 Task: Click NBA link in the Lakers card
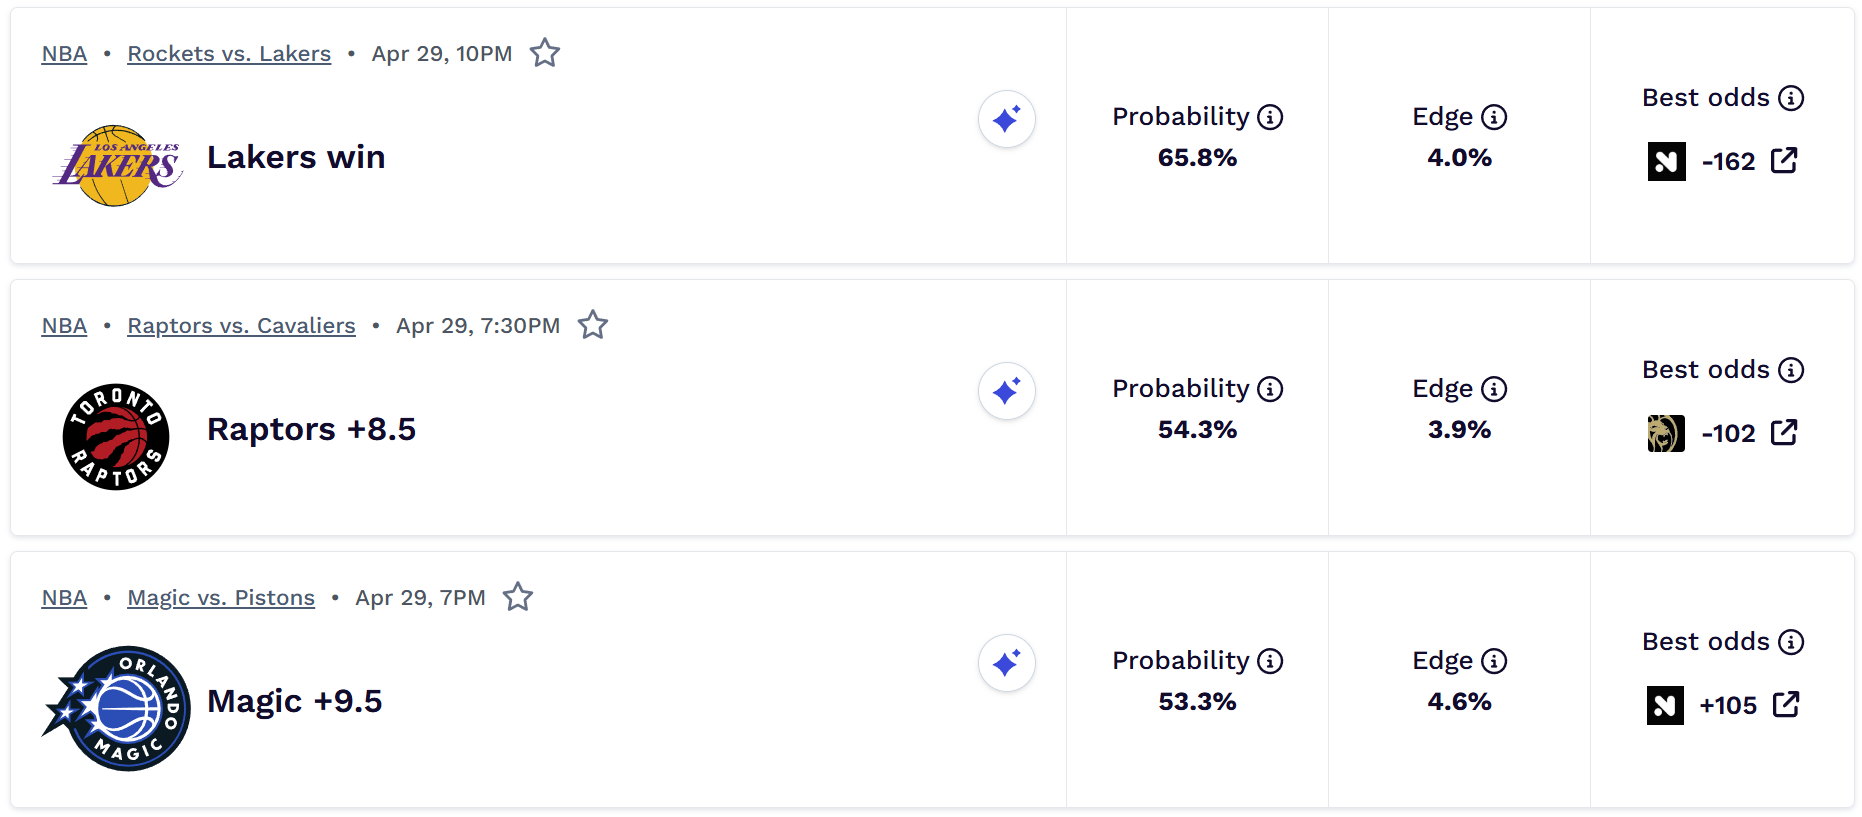[64, 54]
